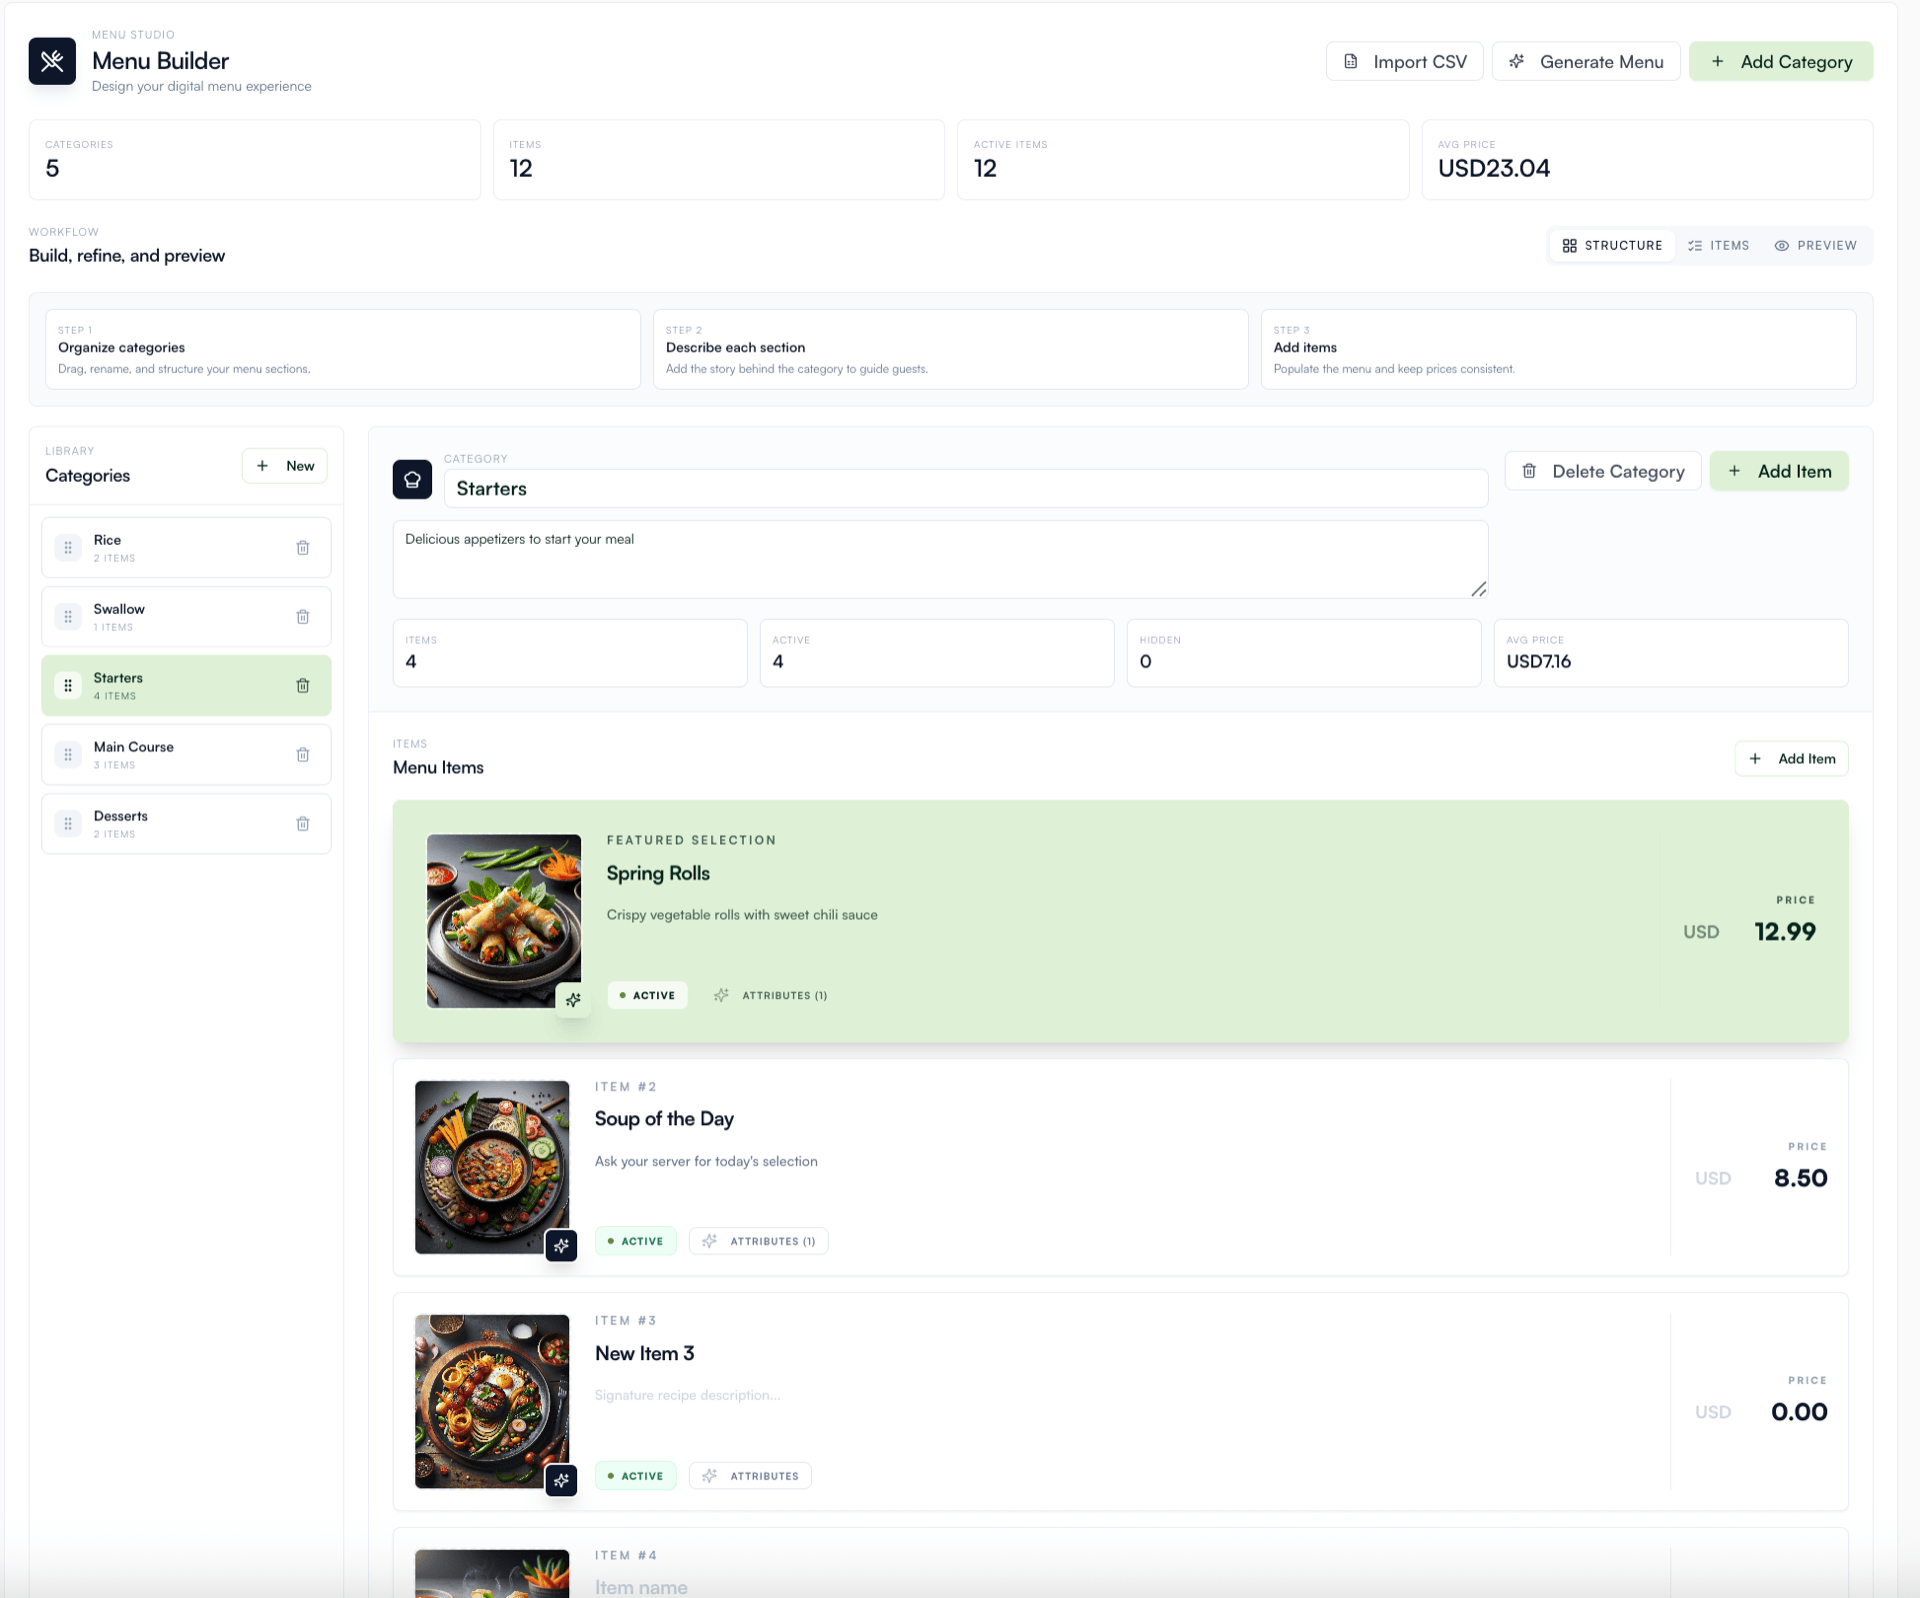Expand Attributes on Soup of the Day

coord(758,1241)
